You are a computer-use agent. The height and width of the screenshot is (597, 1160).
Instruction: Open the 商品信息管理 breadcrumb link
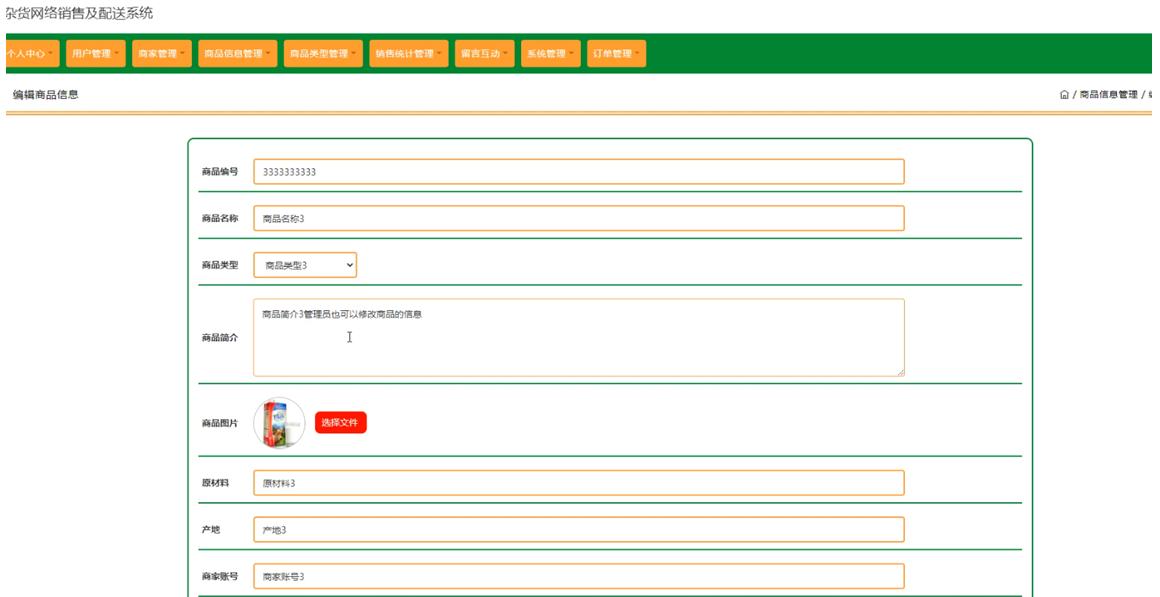[1108, 95]
